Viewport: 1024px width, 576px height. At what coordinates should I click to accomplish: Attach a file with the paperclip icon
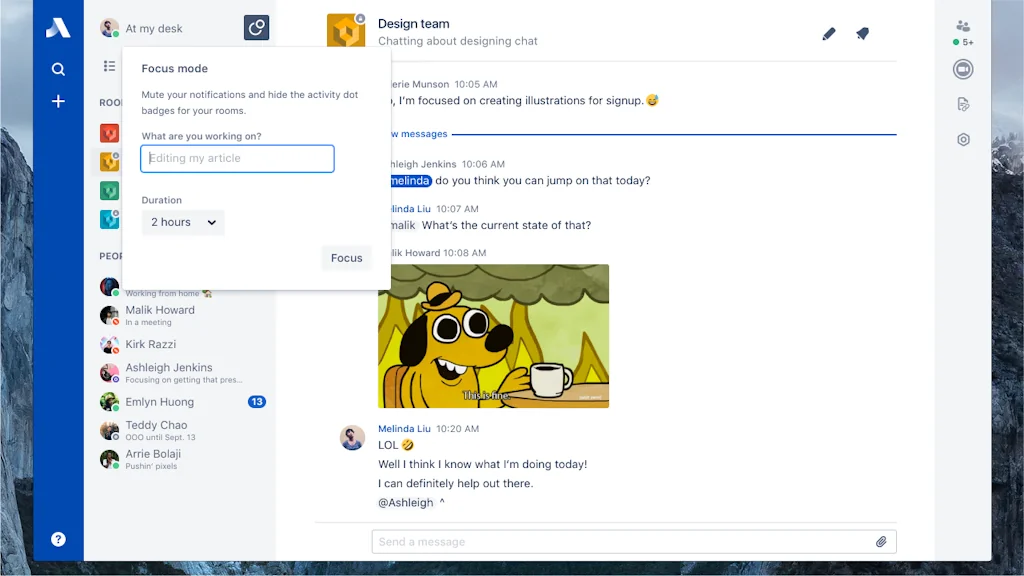(881, 541)
